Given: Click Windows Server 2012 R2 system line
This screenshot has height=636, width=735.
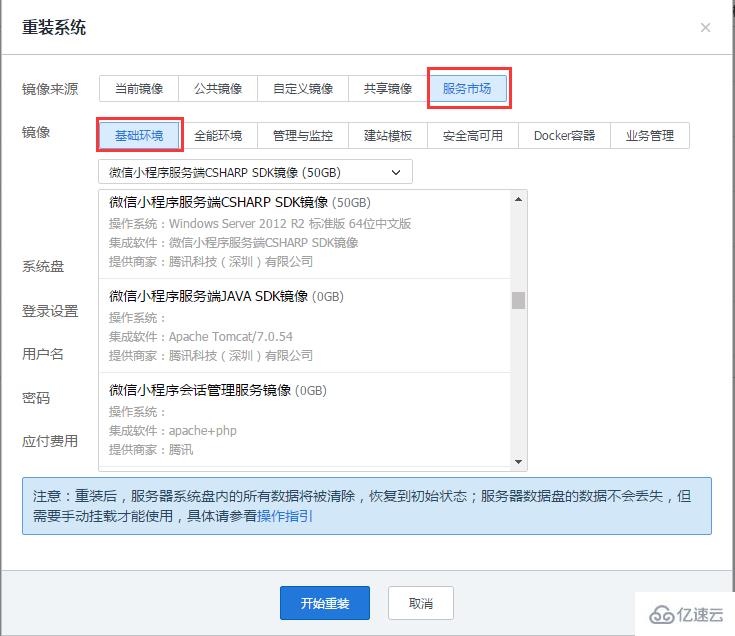Looking at the screenshot, I should click(x=260, y=224).
